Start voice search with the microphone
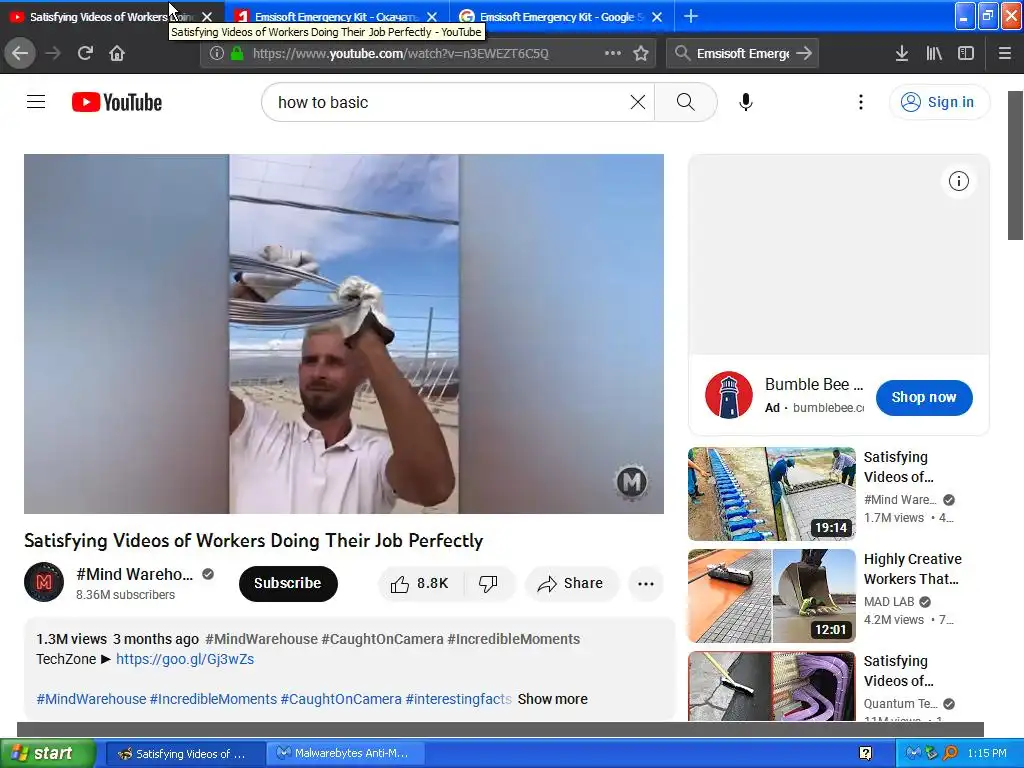The height and width of the screenshot is (768, 1024). [746, 102]
